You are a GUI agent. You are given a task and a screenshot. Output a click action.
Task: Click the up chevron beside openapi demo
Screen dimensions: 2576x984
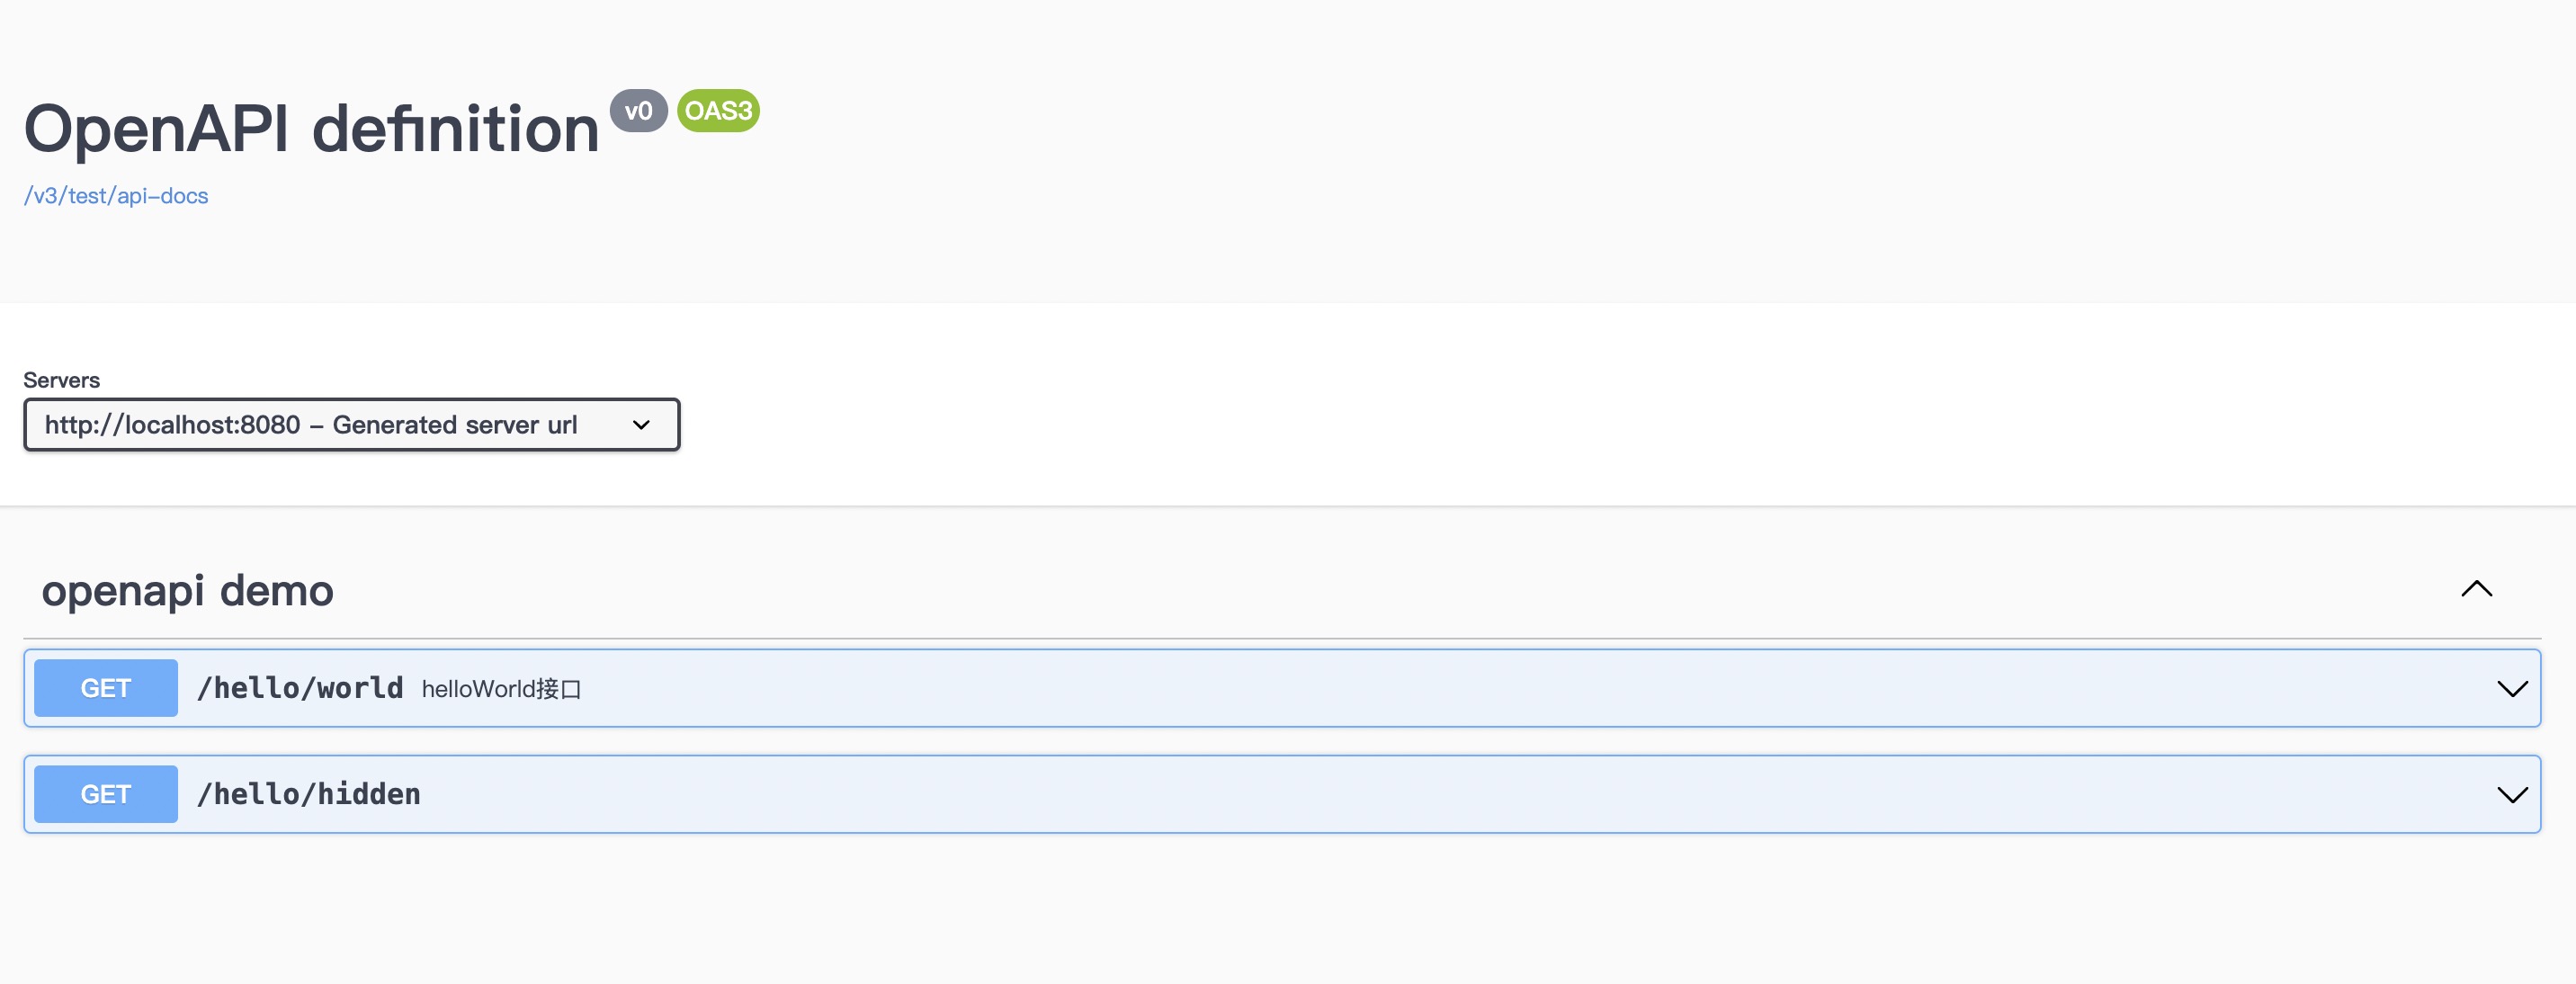2476,589
